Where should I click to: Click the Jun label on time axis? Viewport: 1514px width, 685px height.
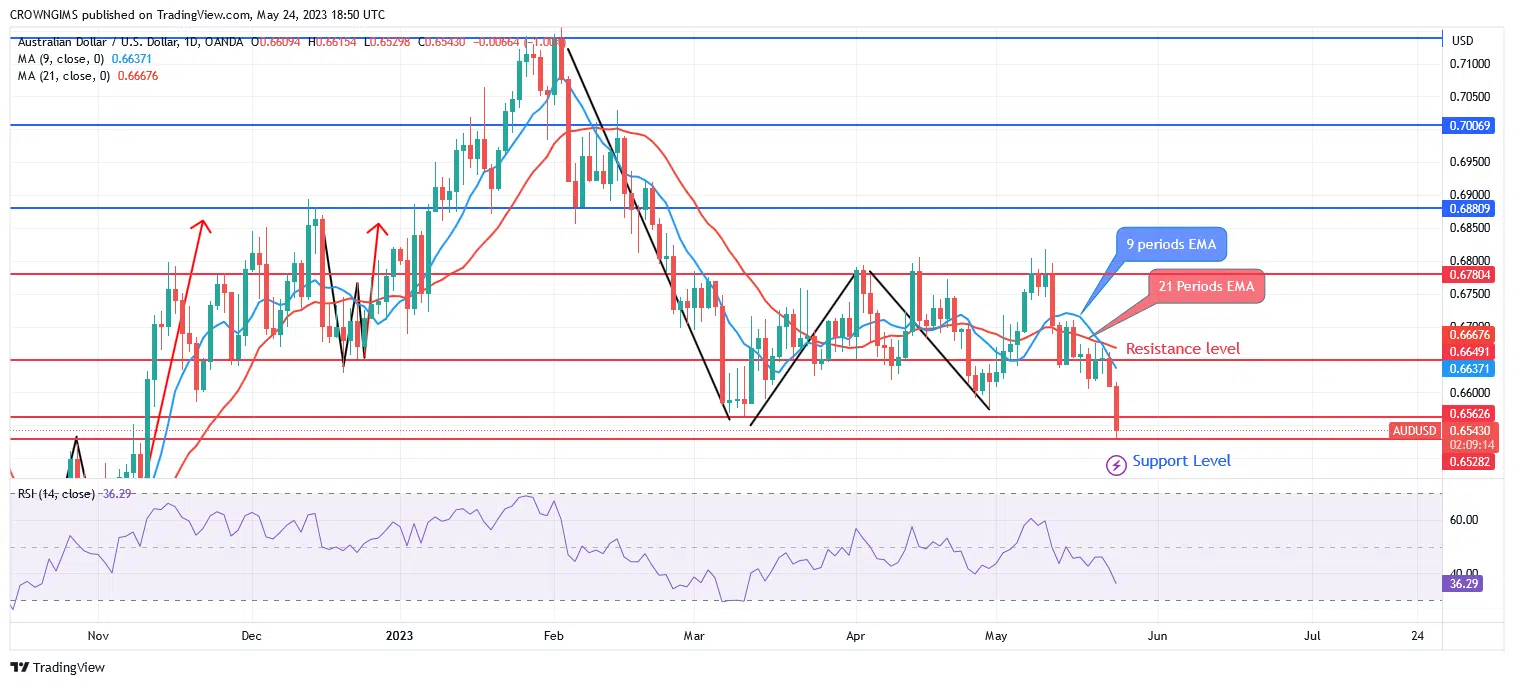[1157, 636]
